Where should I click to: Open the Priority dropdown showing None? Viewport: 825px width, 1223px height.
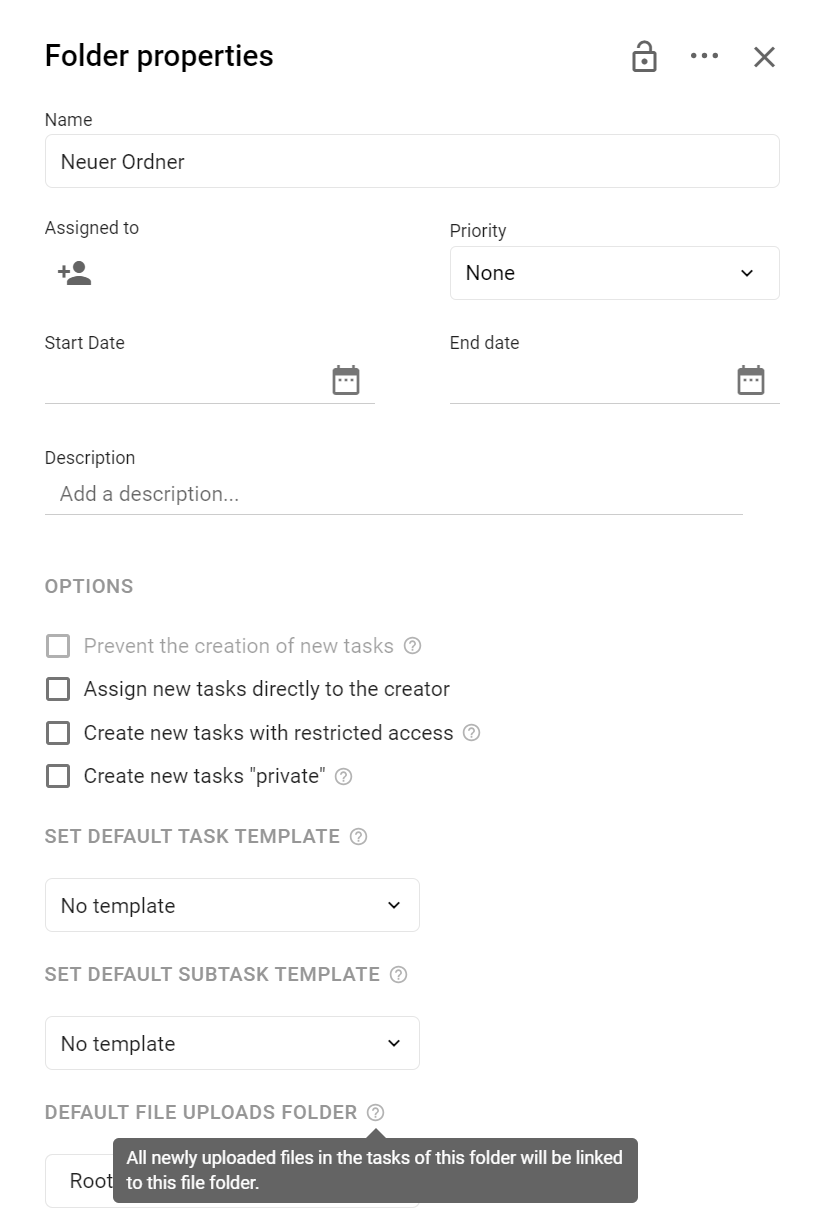tap(615, 273)
